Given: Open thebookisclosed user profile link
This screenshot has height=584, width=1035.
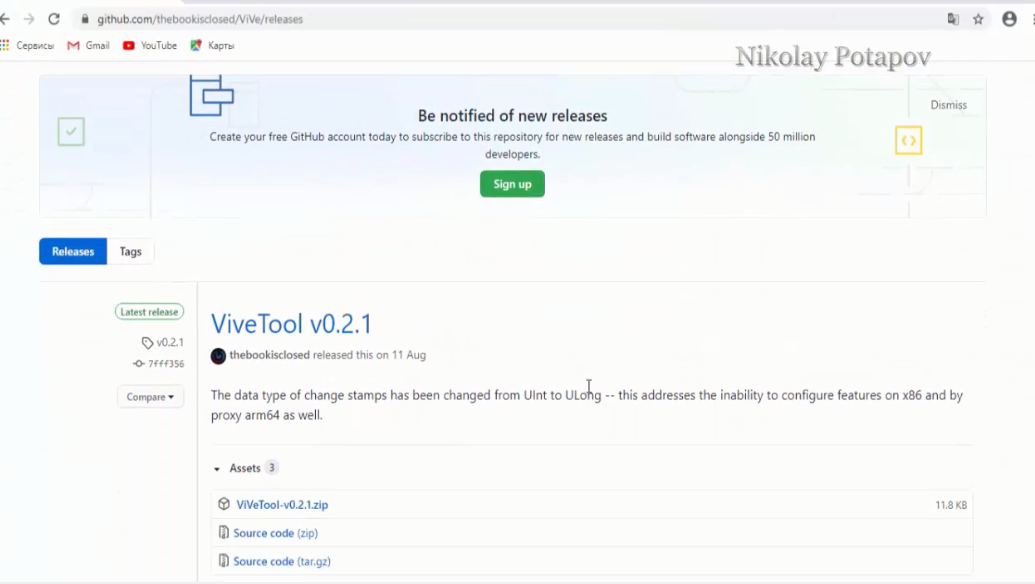Looking at the screenshot, I should [269, 355].
